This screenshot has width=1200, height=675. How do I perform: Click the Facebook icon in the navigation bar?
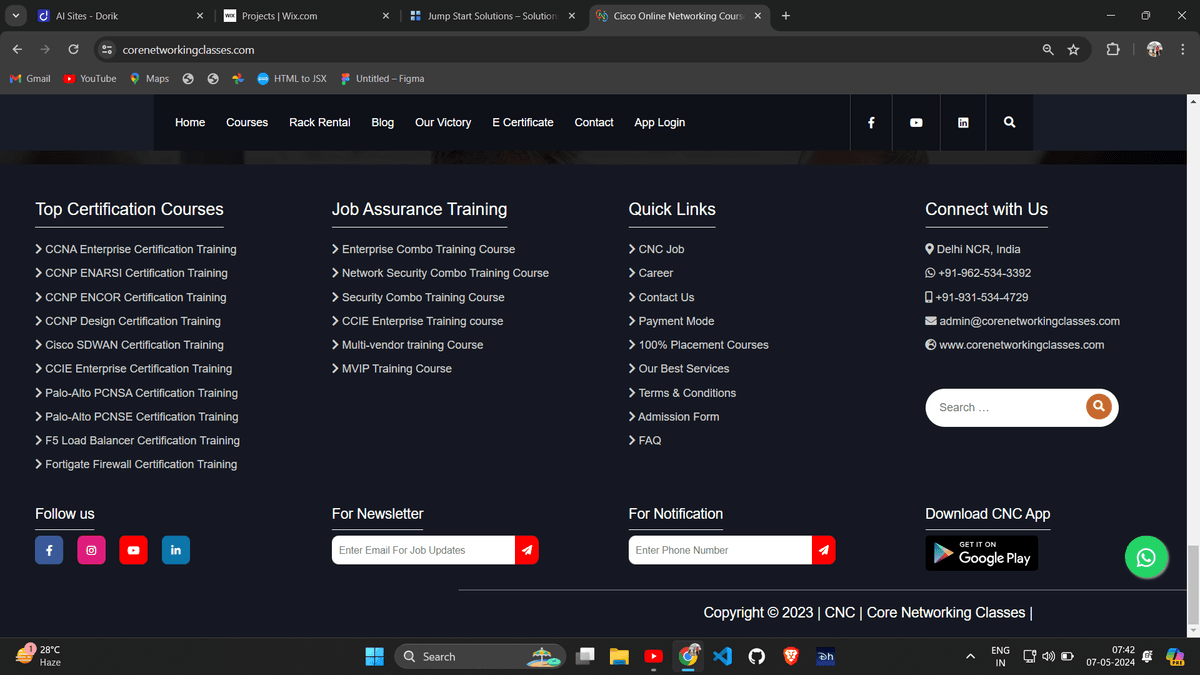tap(871, 122)
